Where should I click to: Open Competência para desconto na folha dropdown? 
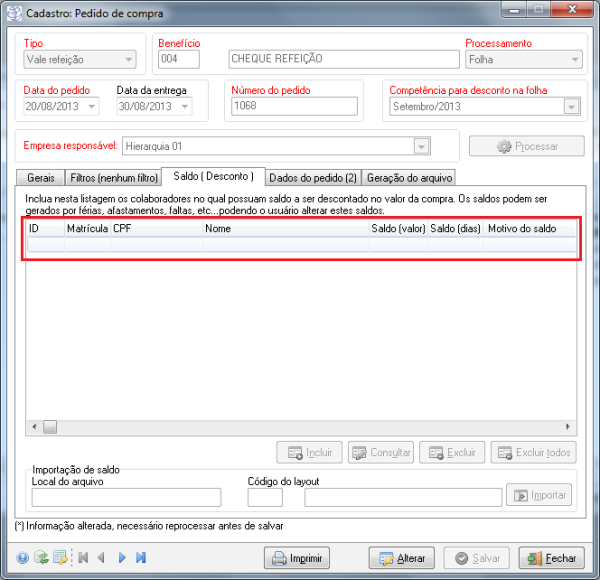(x=572, y=107)
